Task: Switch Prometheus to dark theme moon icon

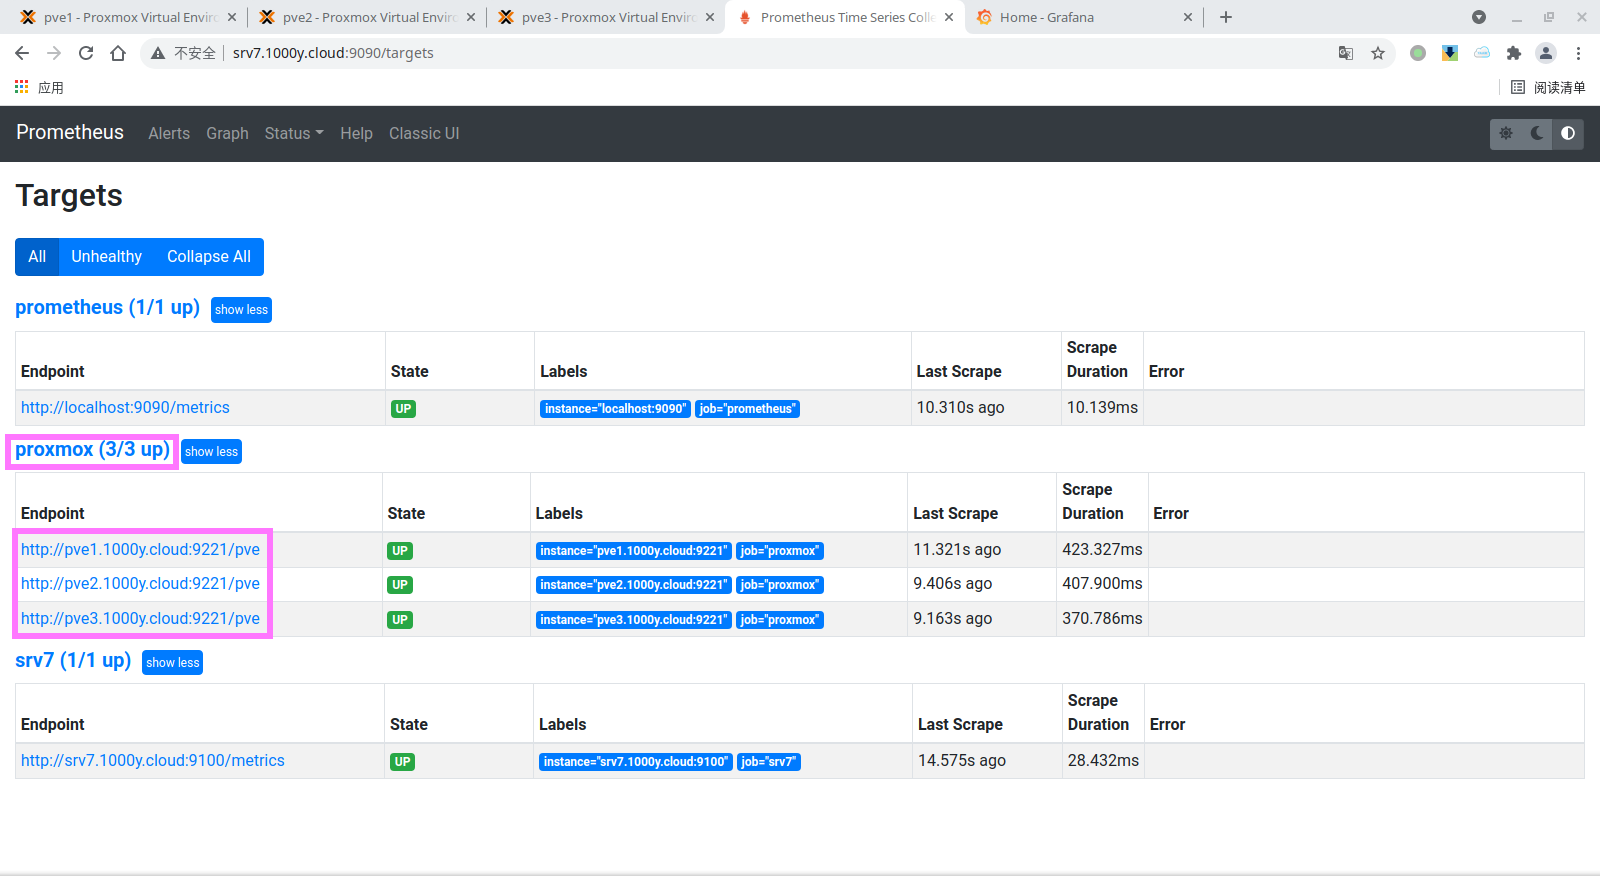Action: (1537, 133)
